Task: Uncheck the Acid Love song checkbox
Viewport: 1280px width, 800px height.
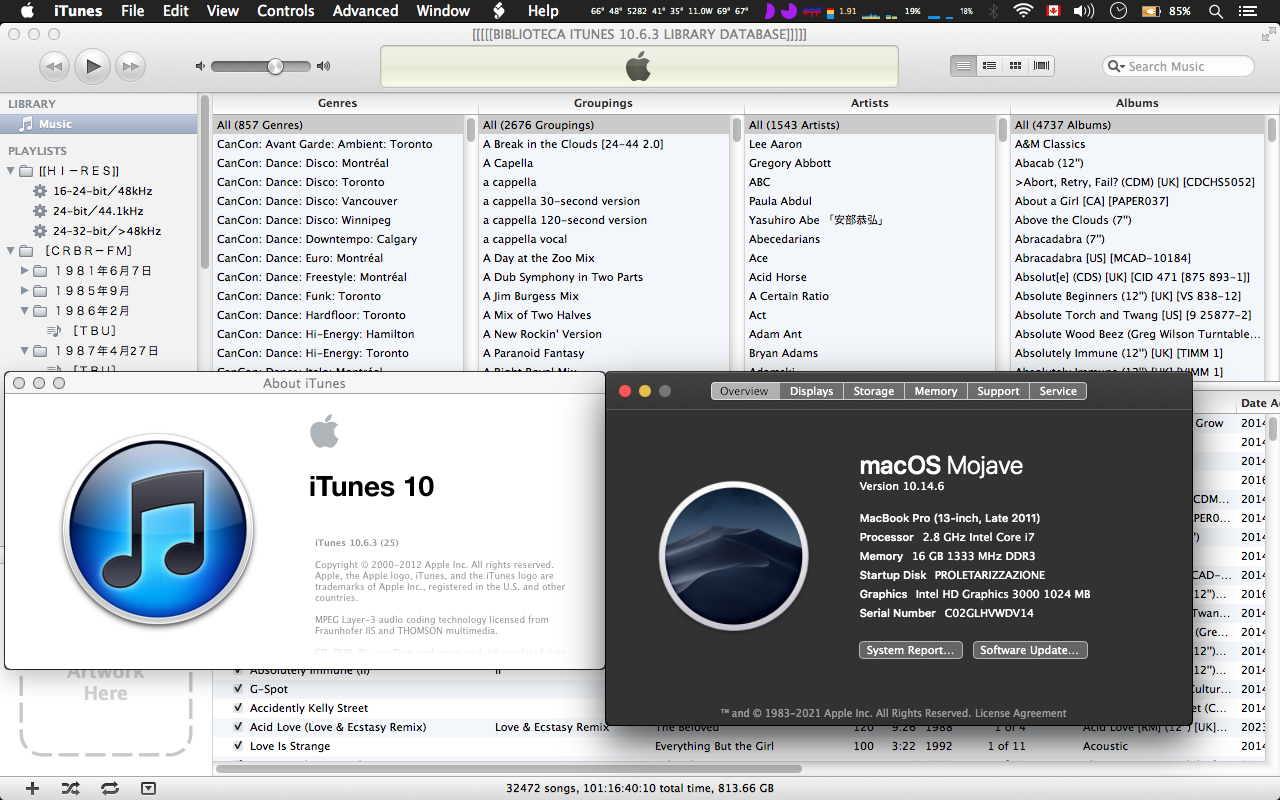Action: (x=238, y=727)
